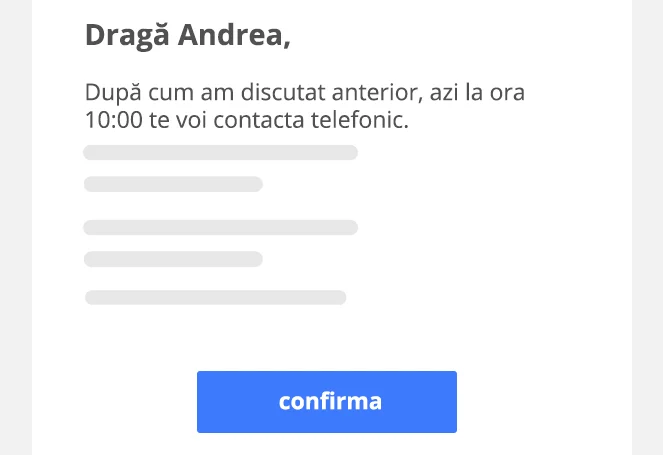Click the word 'ora' ending the first line
This screenshot has height=455, width=663.
[x=507, y=93]
